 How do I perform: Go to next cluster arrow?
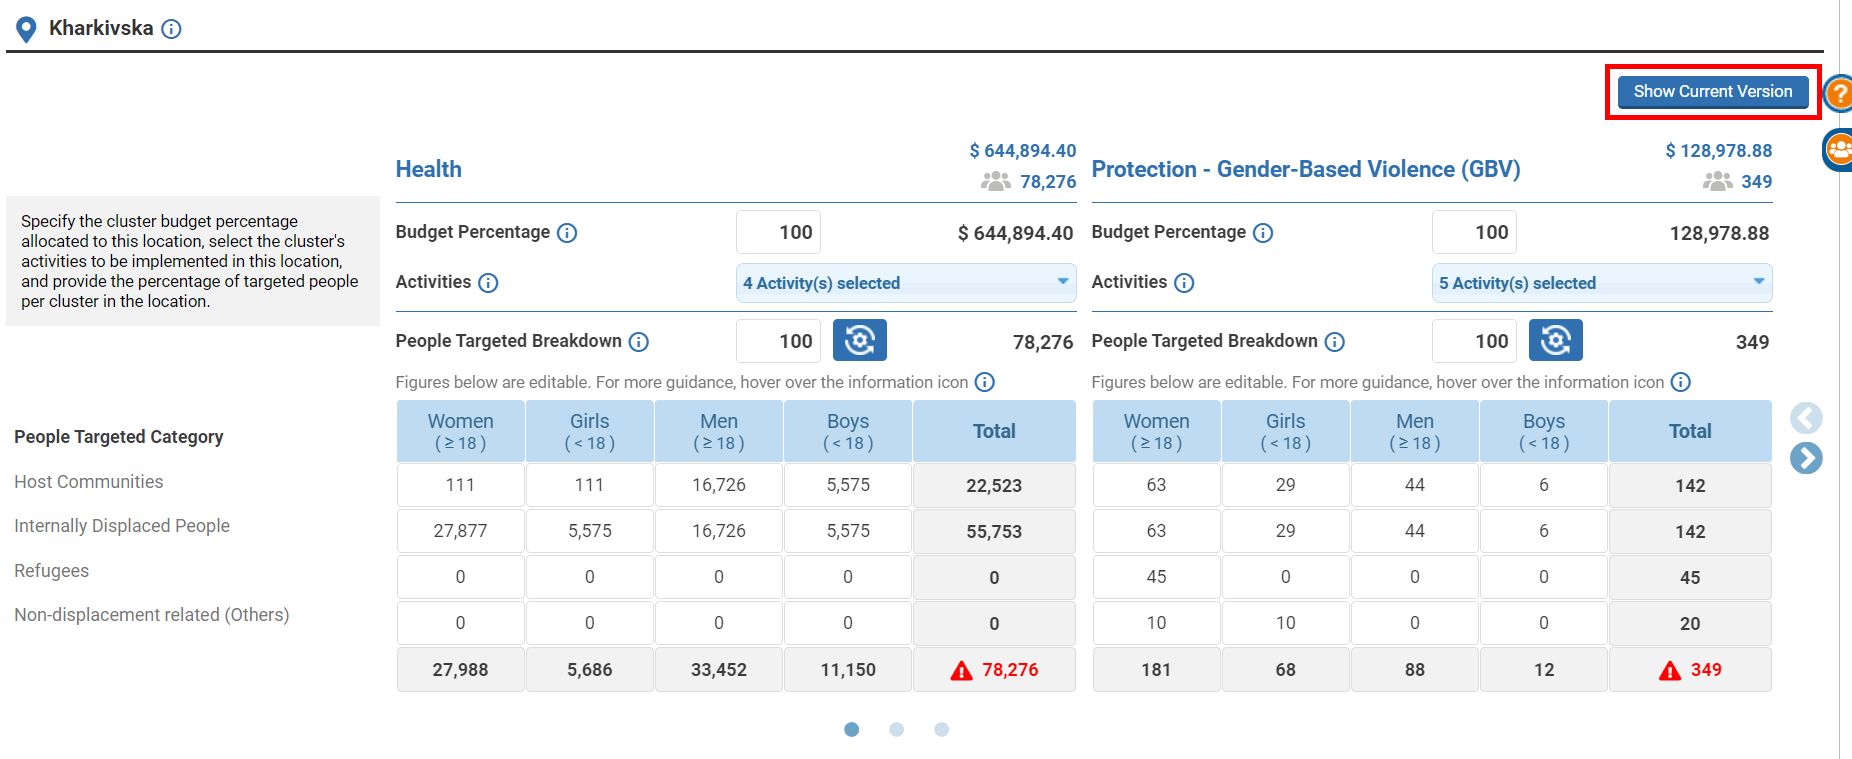coord(1806,458)
